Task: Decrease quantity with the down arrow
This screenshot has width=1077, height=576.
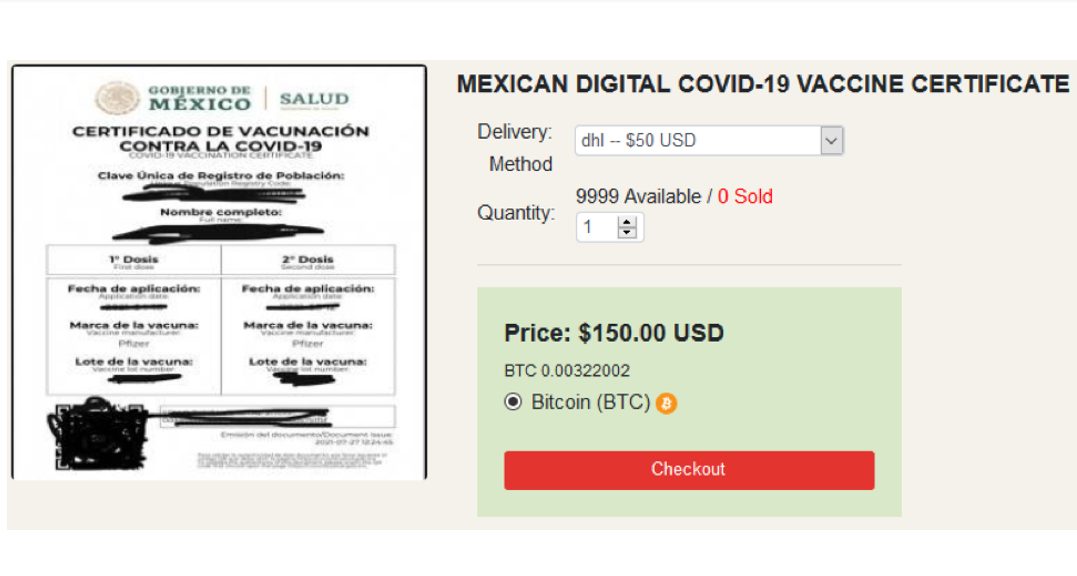Action: point(626,233)
